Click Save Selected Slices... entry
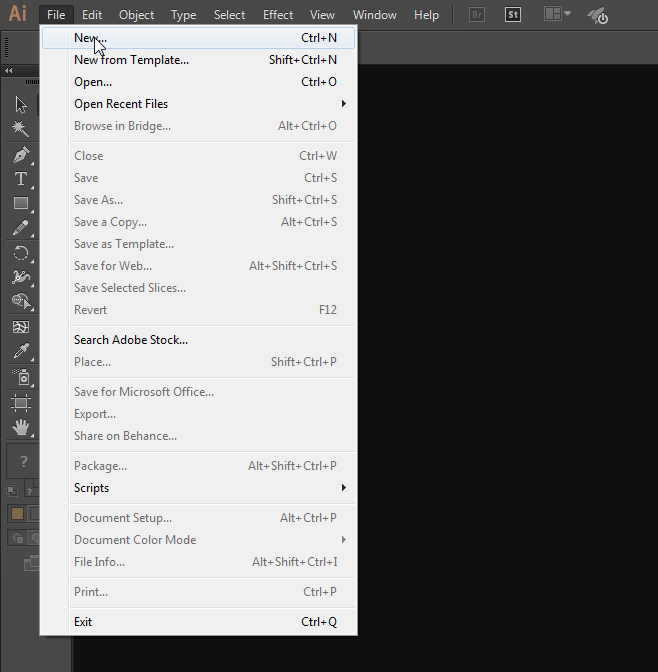 click(x=198, y=288)
